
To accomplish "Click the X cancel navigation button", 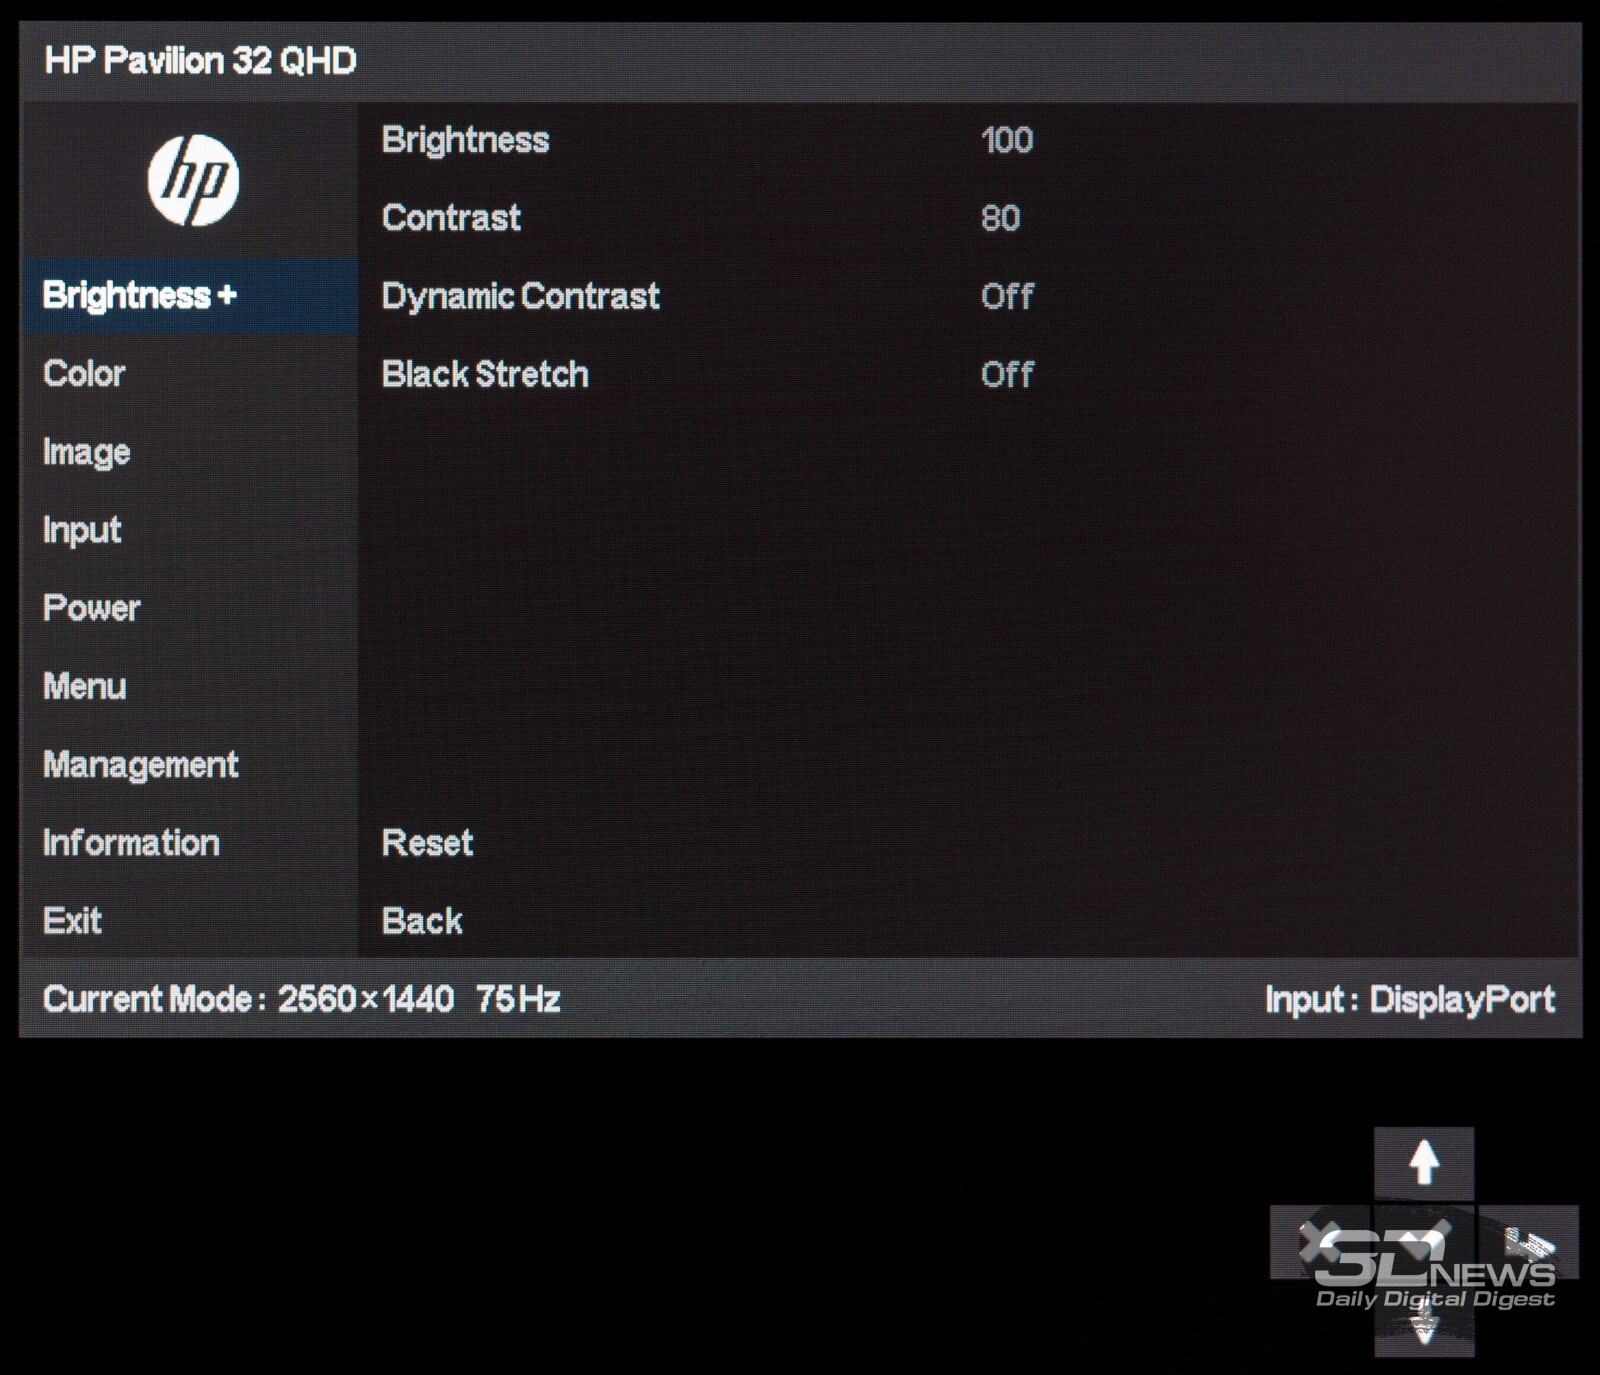I will 1319,1242.
